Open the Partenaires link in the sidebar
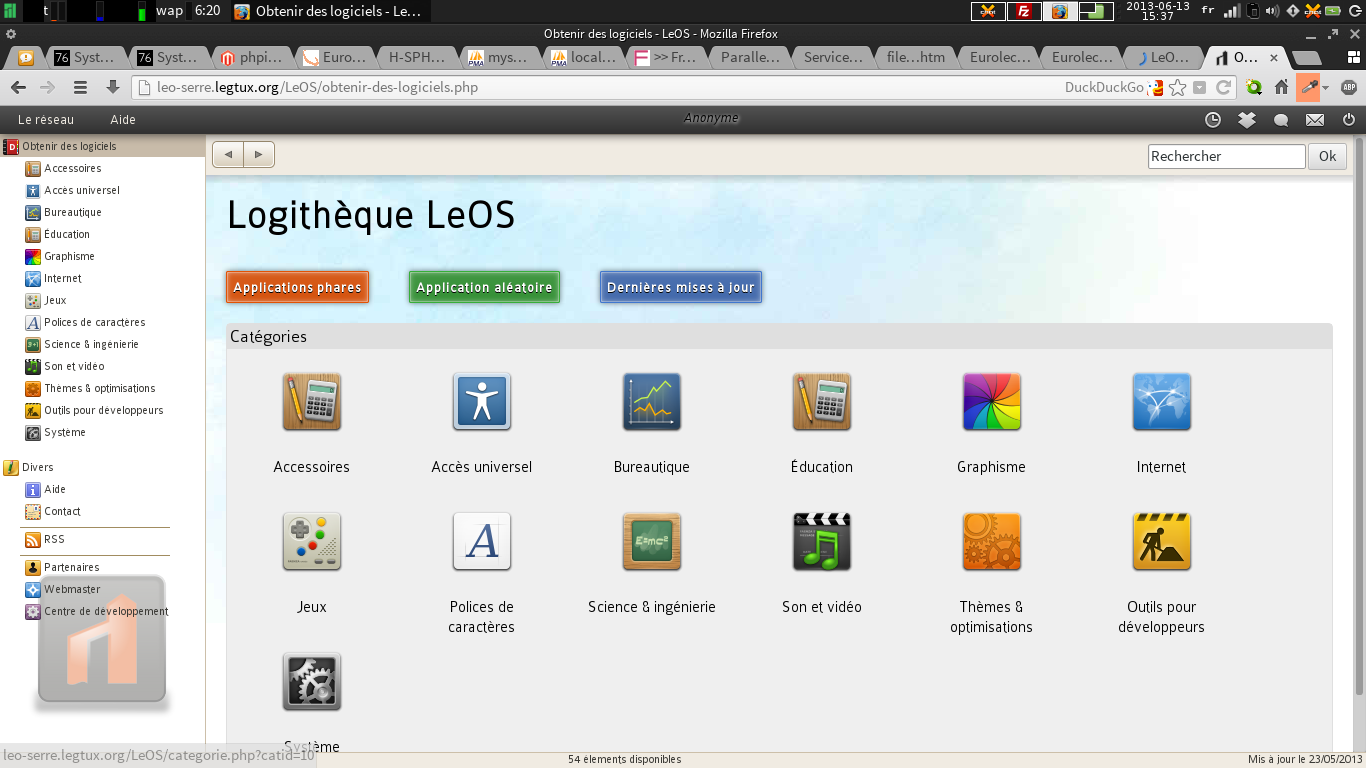 click(x=71, y=567)
